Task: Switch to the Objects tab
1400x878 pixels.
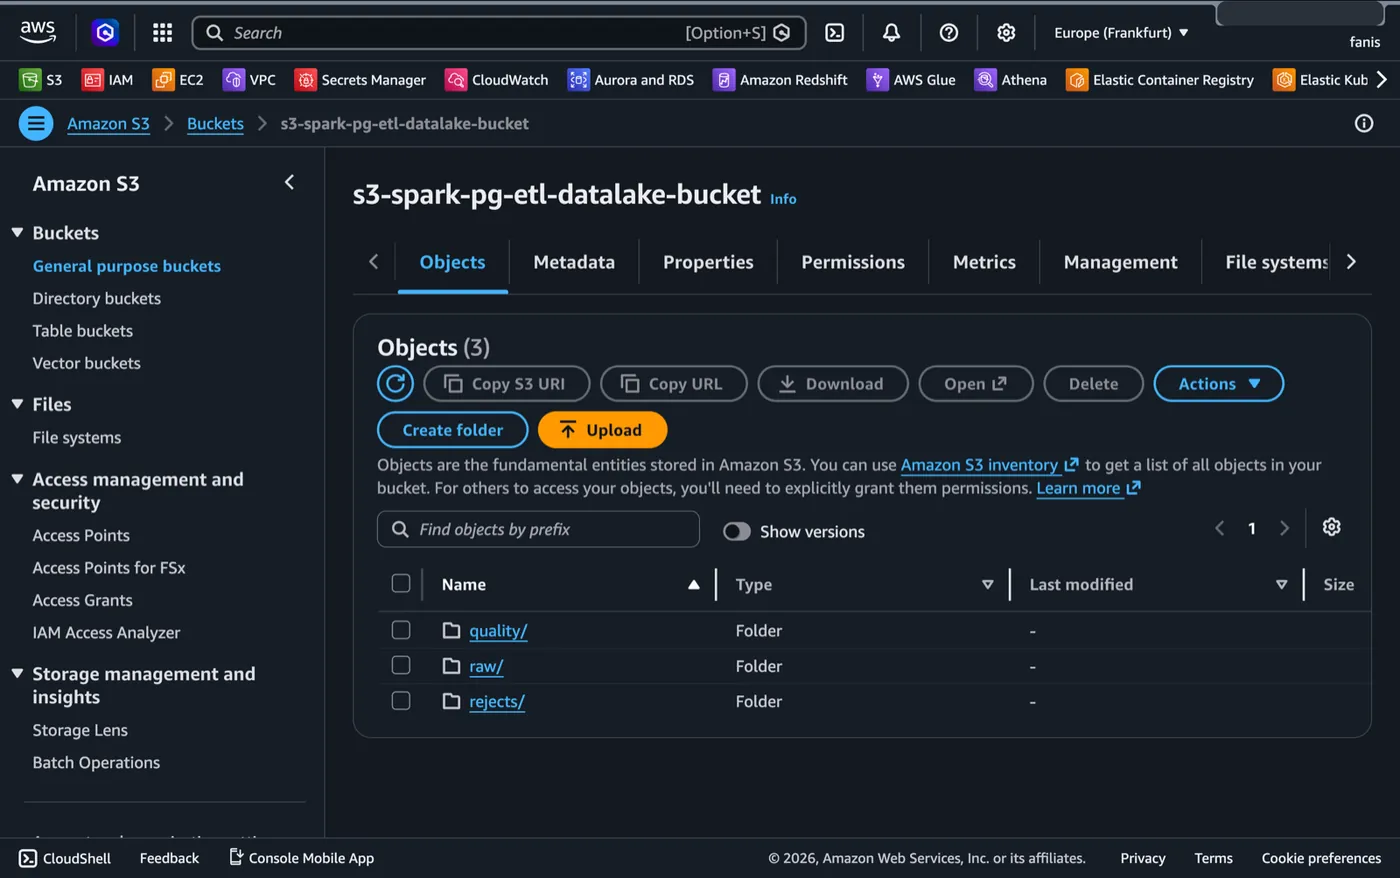Action: point(452,262)
